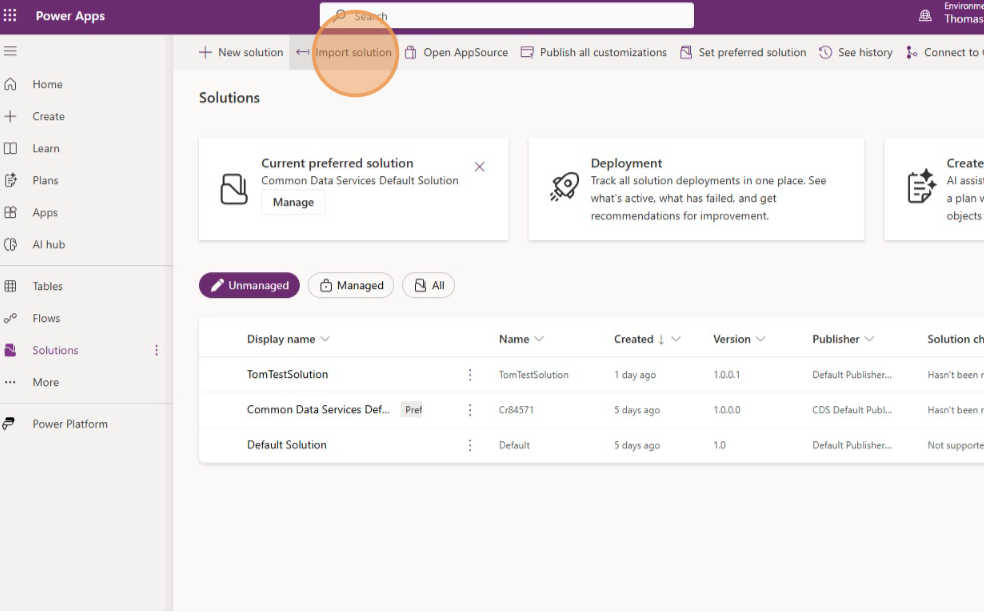The image size is (984, 616).
Task: Open the TomTestSolution solution
Action: 287,374
